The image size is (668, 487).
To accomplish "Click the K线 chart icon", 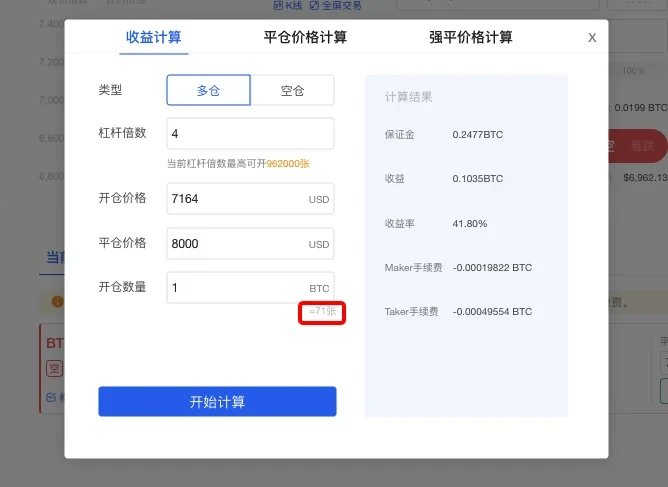I will (x=278, y=6).
